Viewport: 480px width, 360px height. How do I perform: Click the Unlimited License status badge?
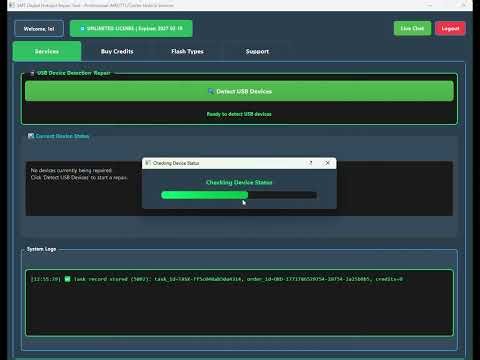pos(131,29)
